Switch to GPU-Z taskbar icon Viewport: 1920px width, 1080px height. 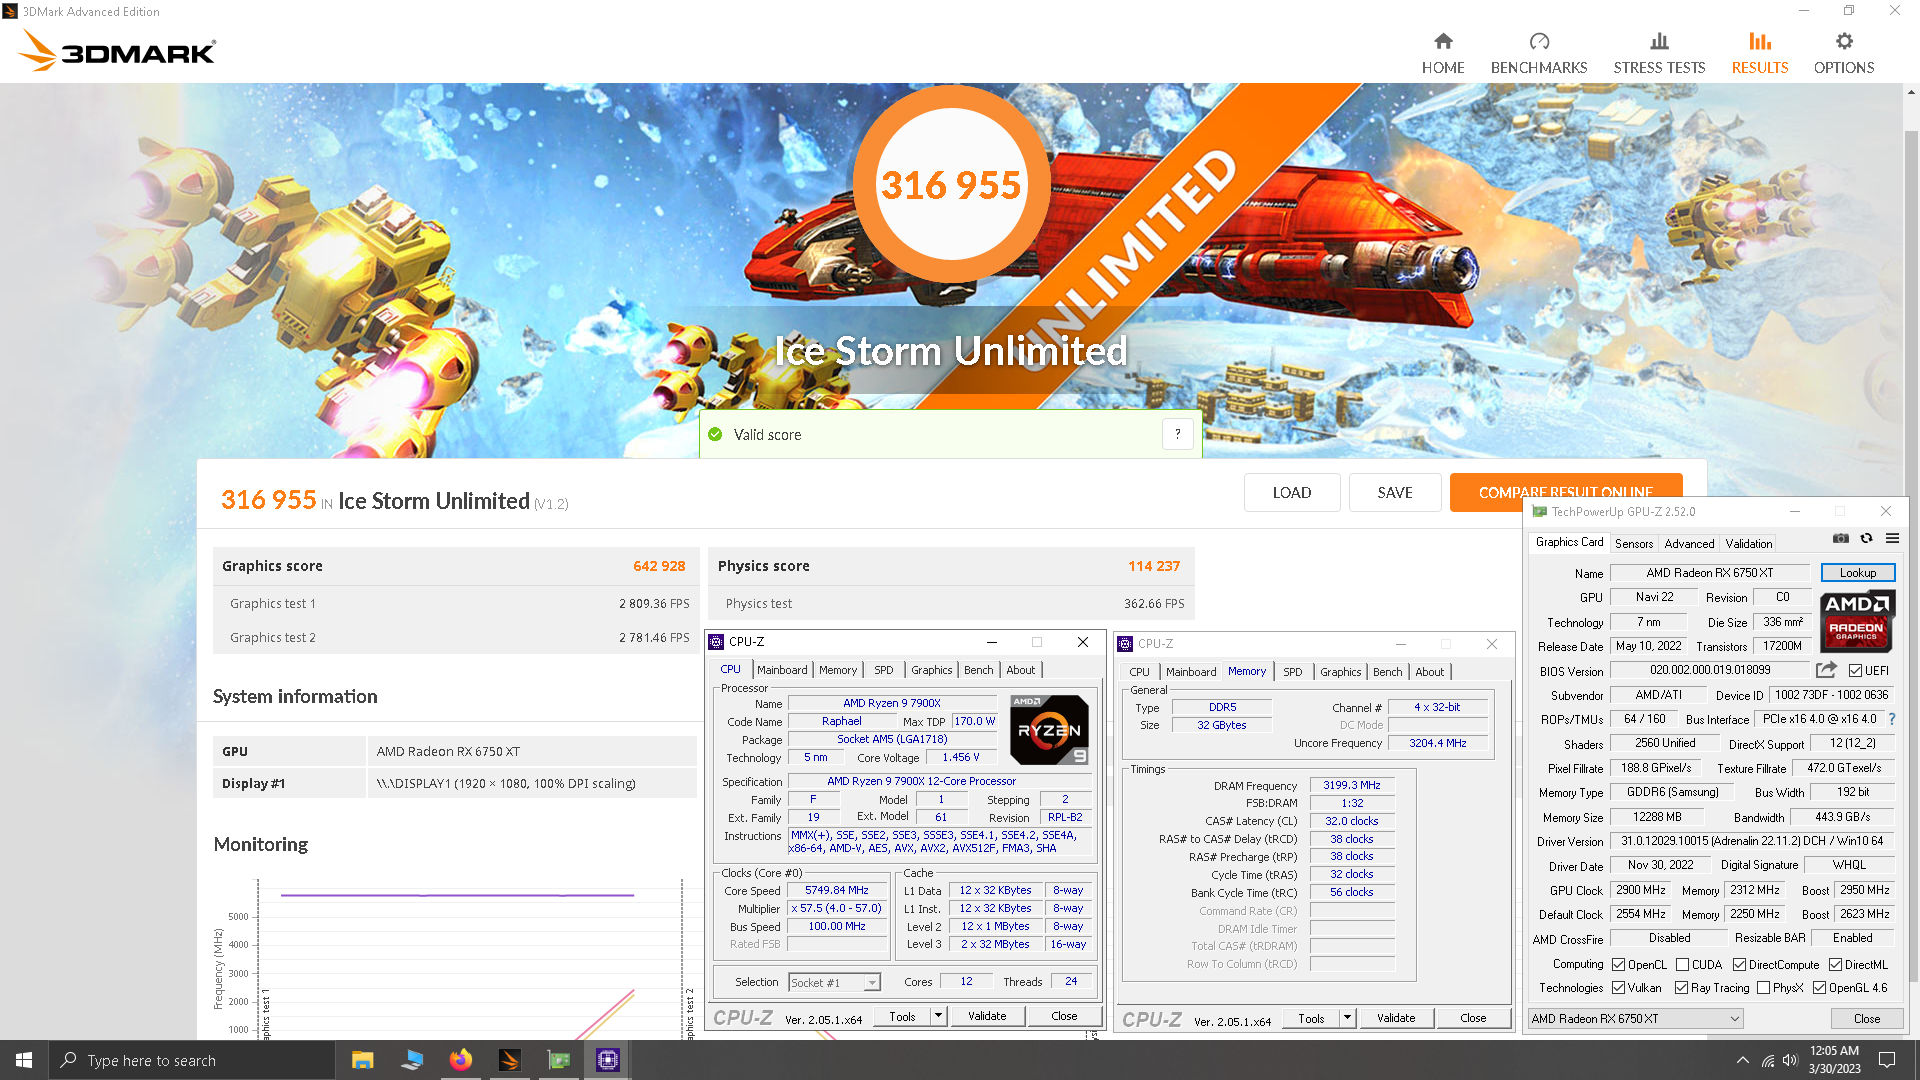click(558, 1060)
